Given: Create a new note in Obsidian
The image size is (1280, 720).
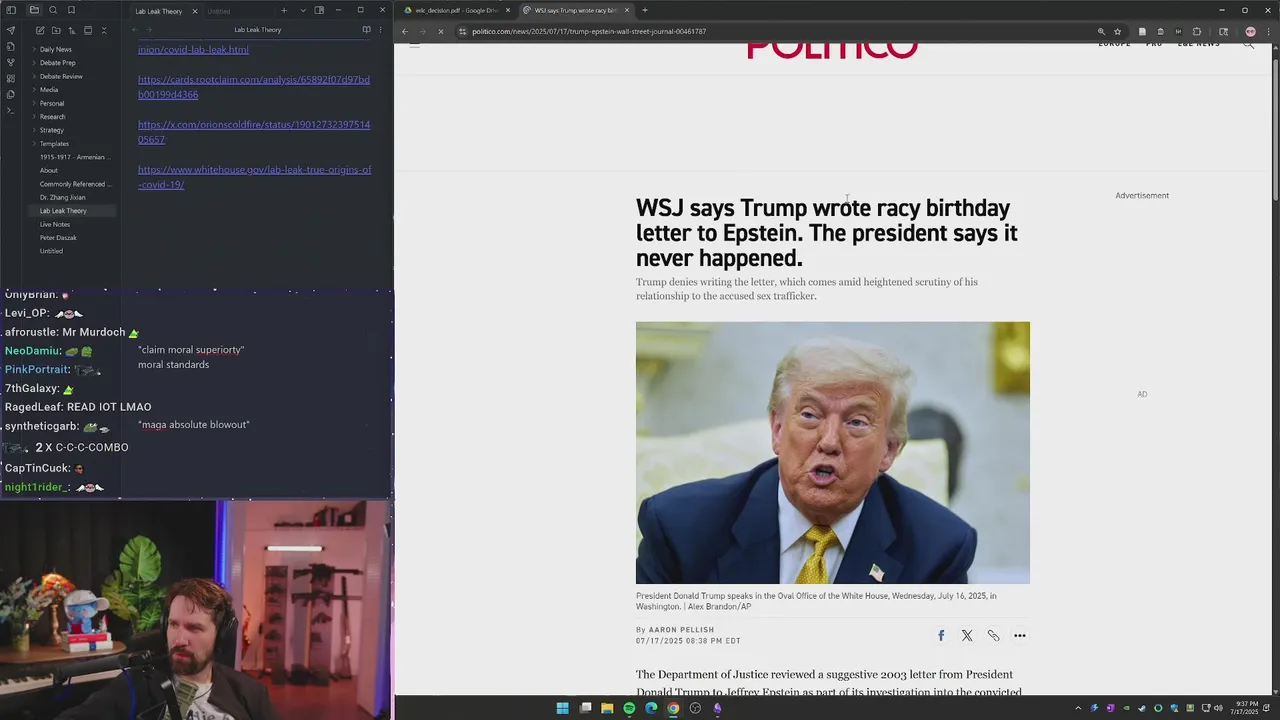Looking at the screenshot, I should click(x=40, y=30).
